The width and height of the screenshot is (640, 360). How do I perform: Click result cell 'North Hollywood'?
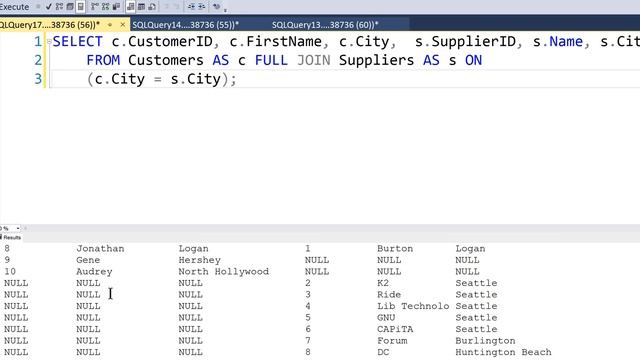(224, 271)
